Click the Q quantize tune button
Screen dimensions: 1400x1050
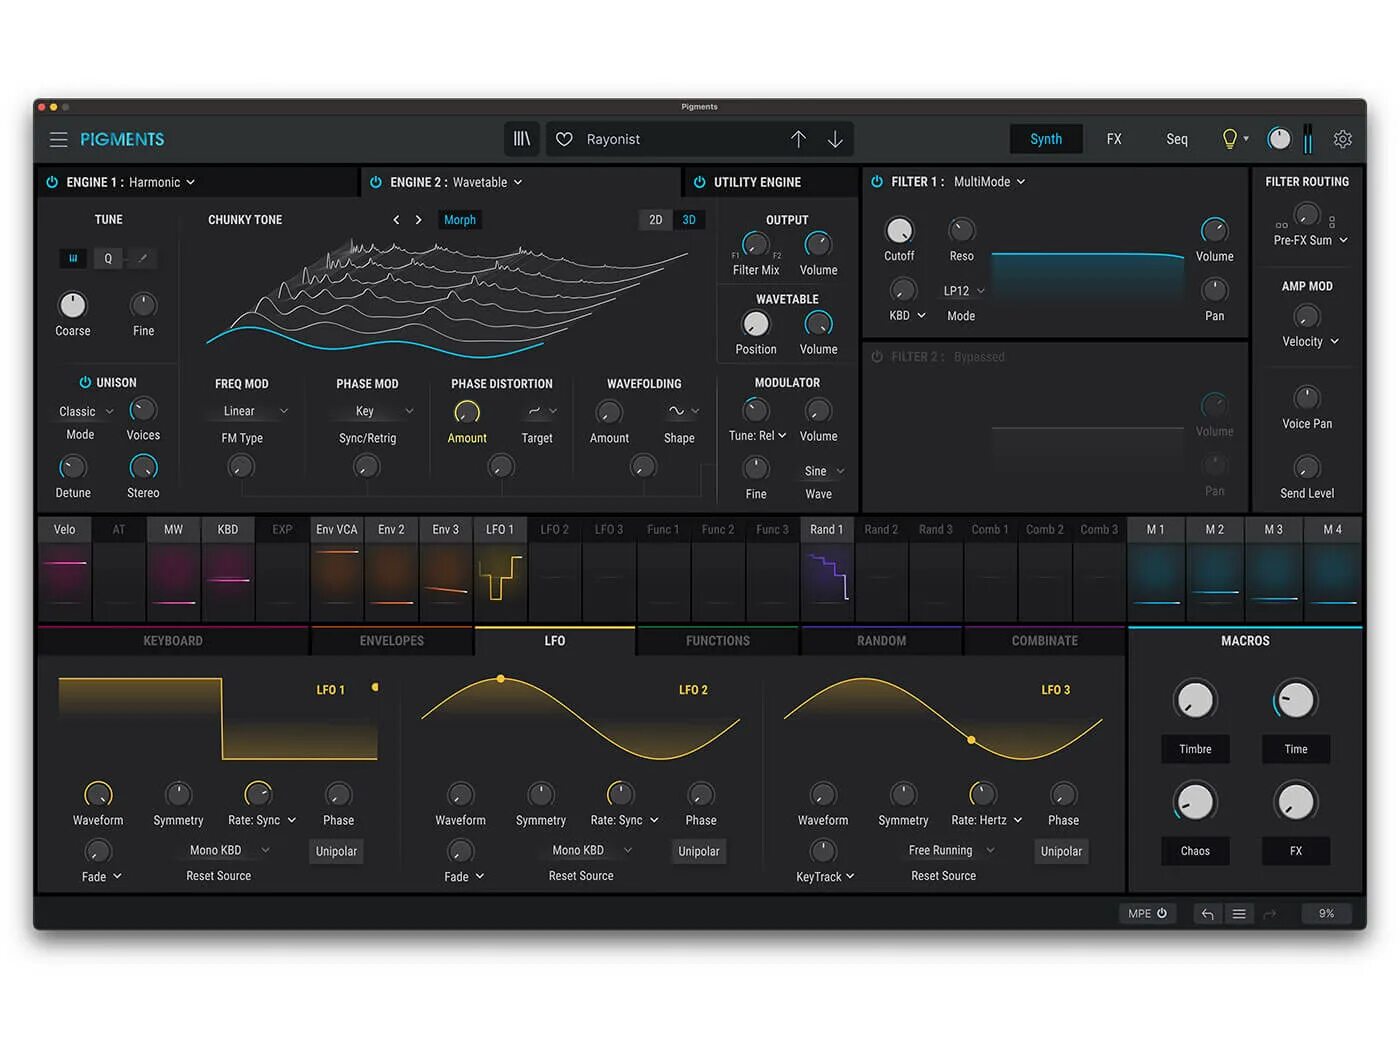point(108,258)
